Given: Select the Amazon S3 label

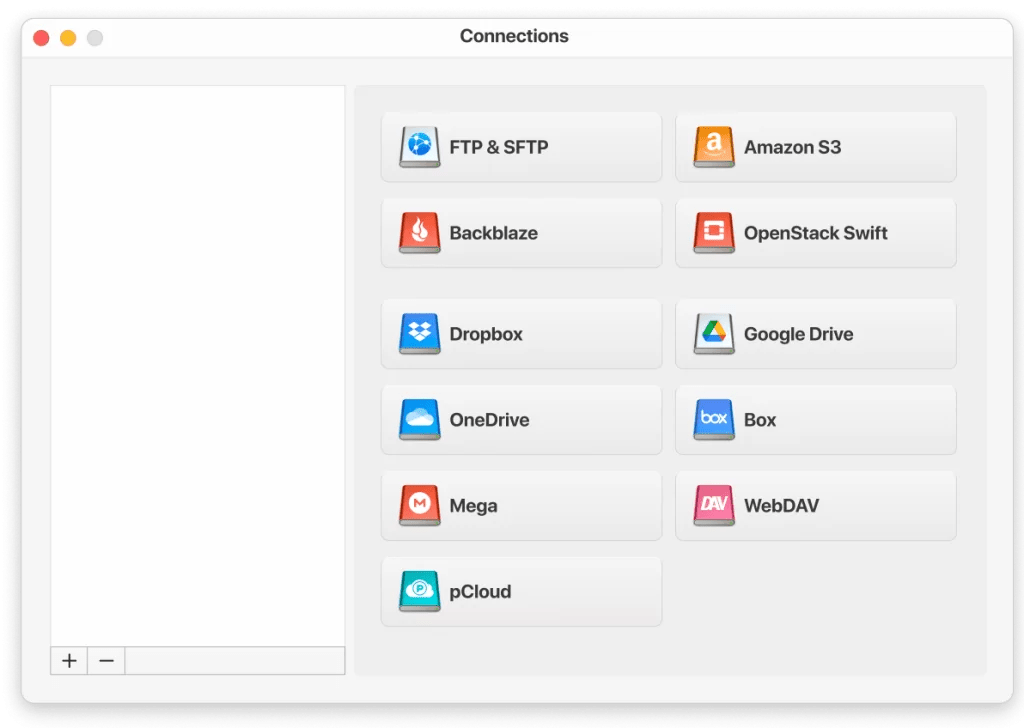Looking at the screenshot, I should point(792,148).
